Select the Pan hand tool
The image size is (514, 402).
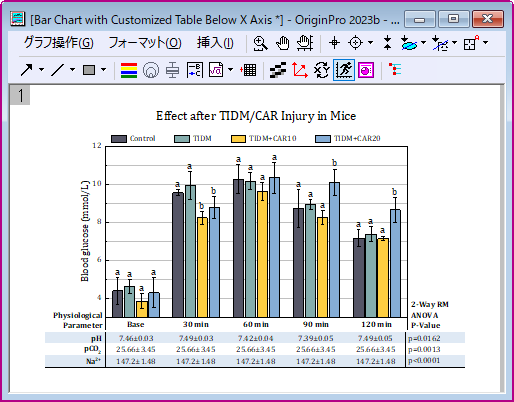pyautogui.click(x=283, y=43)
